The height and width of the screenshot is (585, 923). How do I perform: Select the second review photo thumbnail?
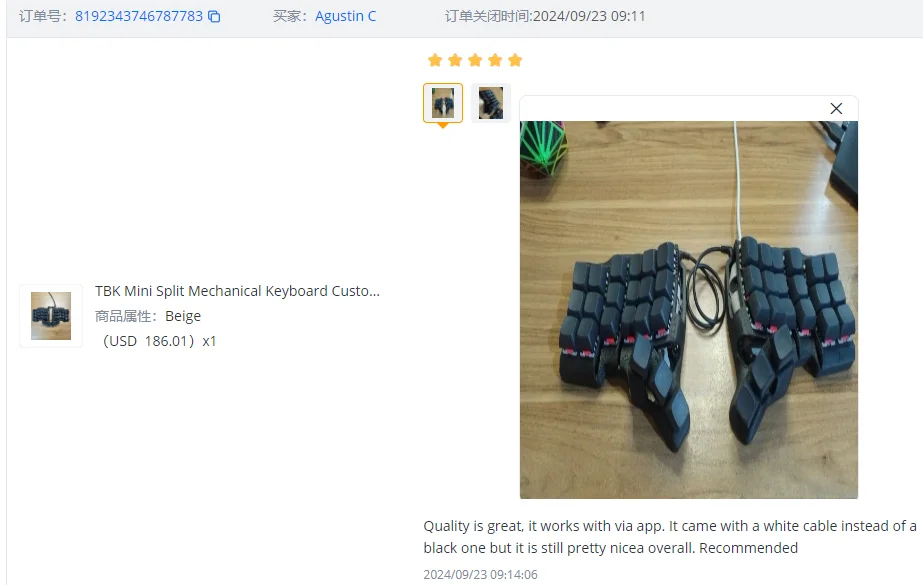click(x=490, y=103)
